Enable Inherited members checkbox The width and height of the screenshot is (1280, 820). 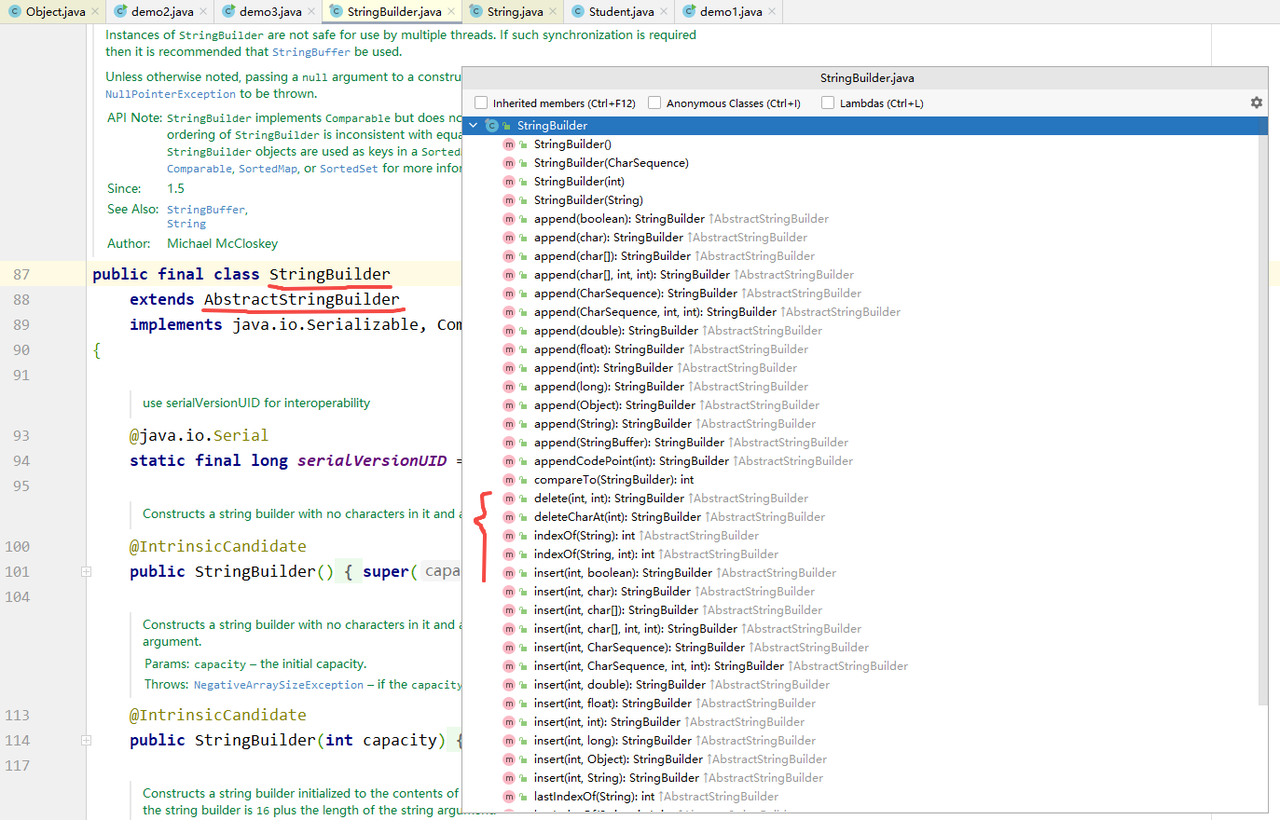pyautogui.click(x=481, y=103)
